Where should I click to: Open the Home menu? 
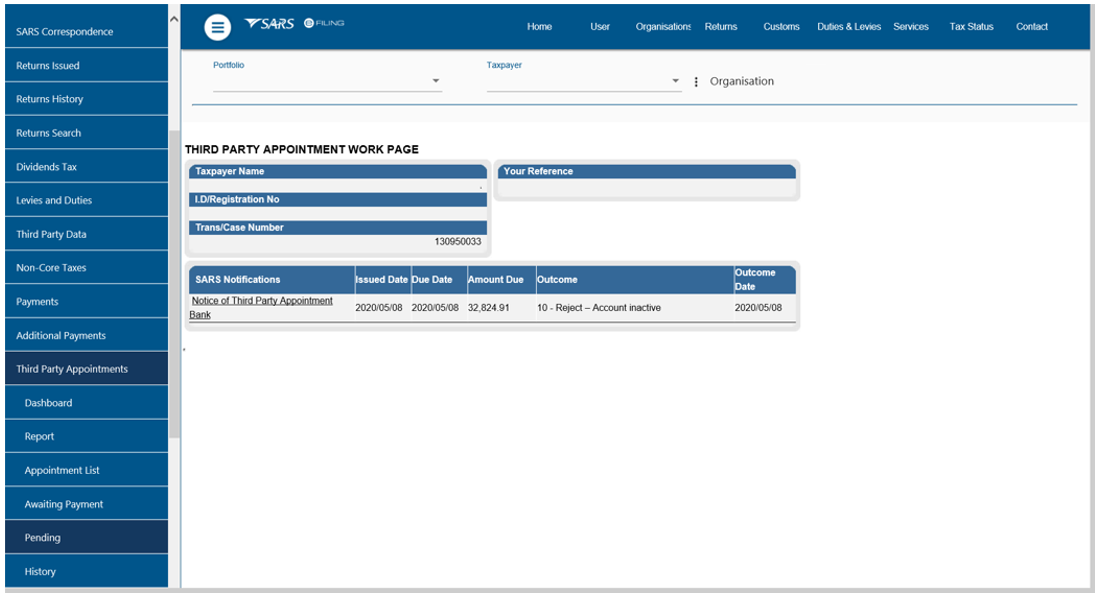click(539, 27)
